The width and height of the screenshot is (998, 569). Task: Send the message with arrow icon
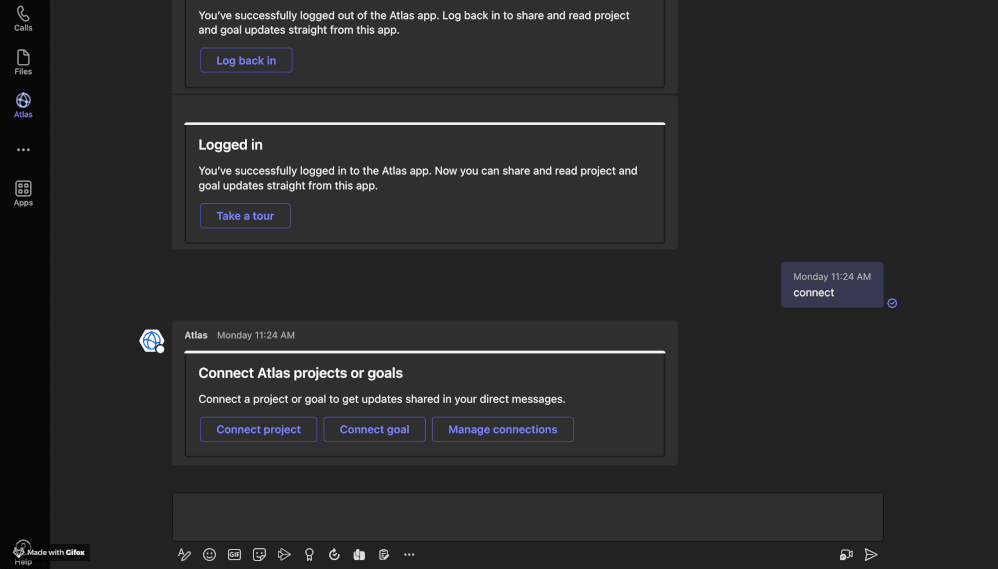[x=871, y=555]
